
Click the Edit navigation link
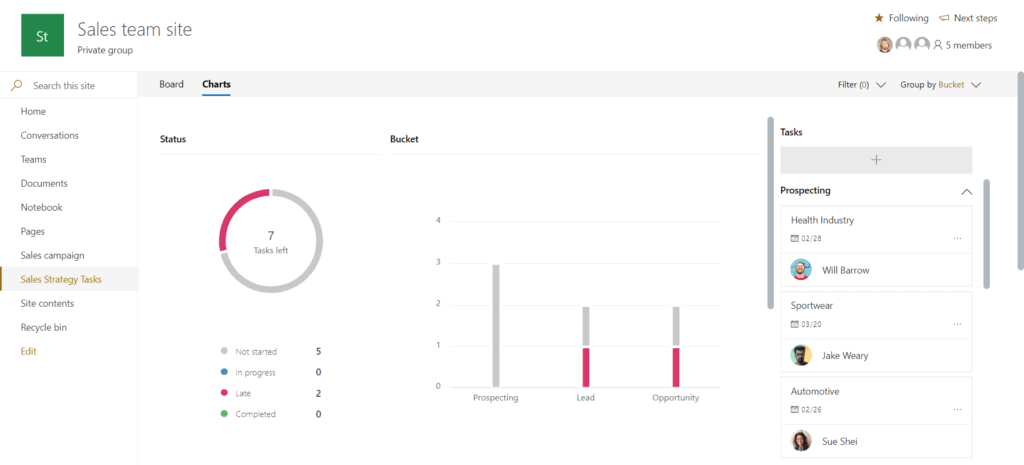coord(29,352)
